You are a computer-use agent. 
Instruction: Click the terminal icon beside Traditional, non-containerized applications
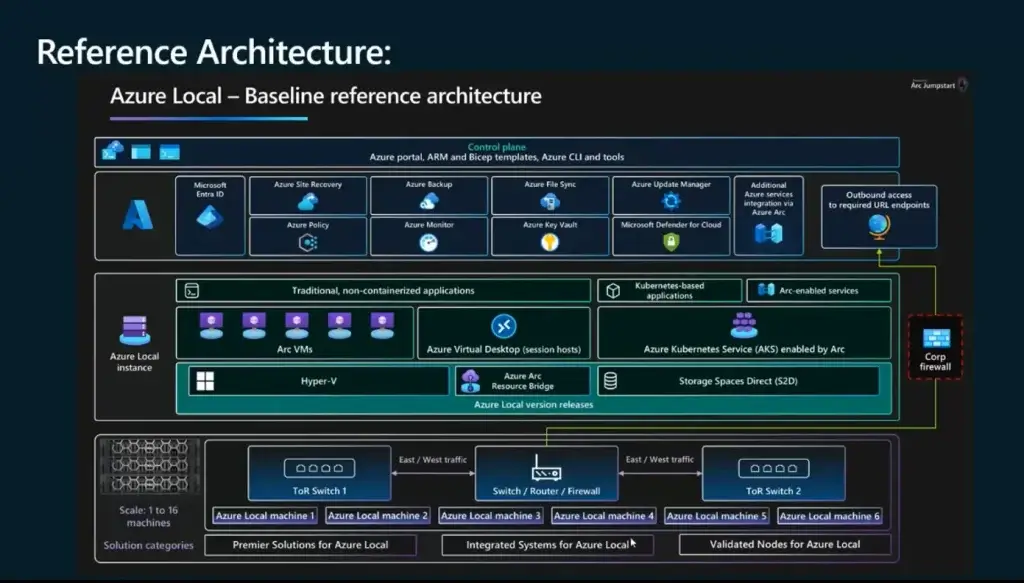(191, 291)
